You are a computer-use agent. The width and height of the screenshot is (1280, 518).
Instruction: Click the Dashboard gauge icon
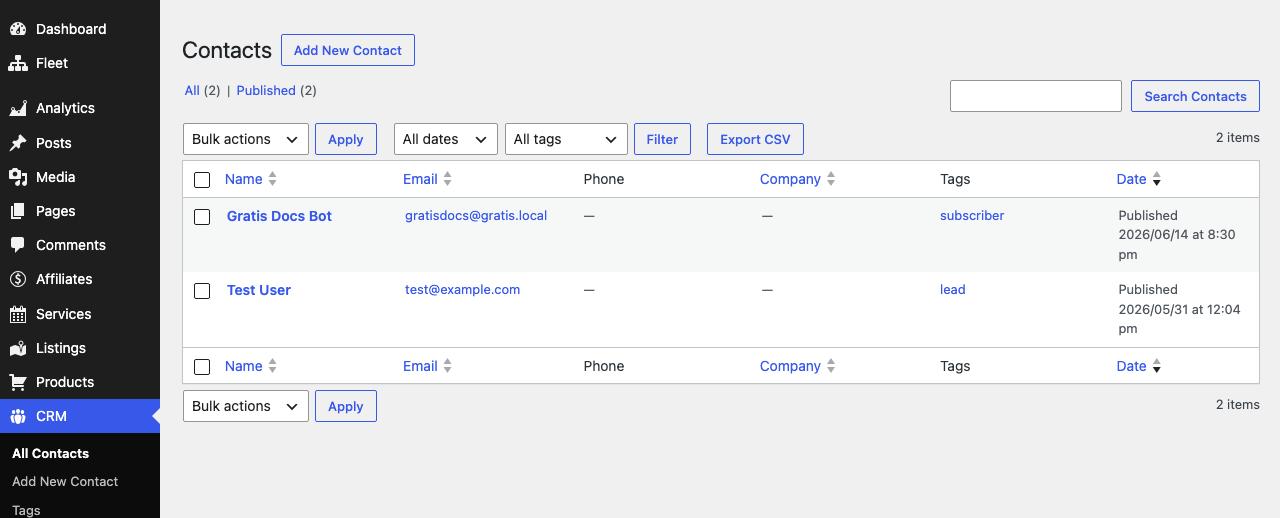18,29
